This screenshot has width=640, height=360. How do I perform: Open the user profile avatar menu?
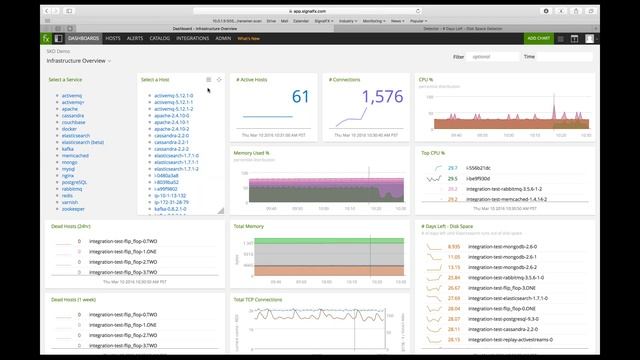[x=589, y=38]
